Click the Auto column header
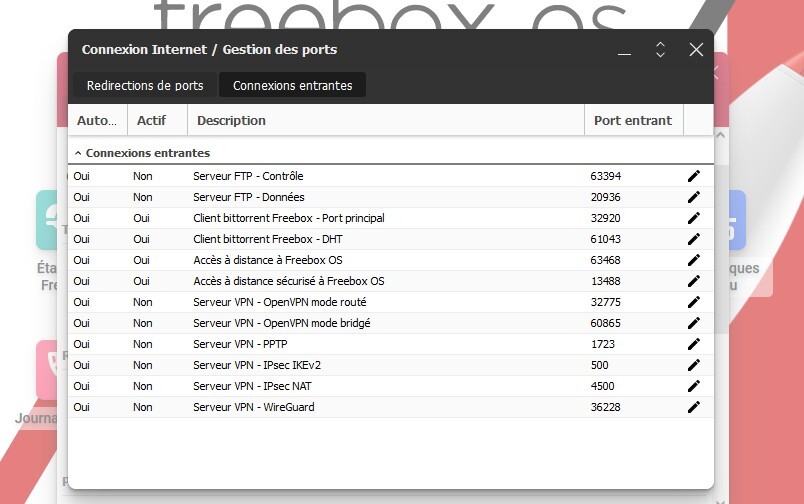804x504 pixels. pyautogui.click(x=97, y=121)
